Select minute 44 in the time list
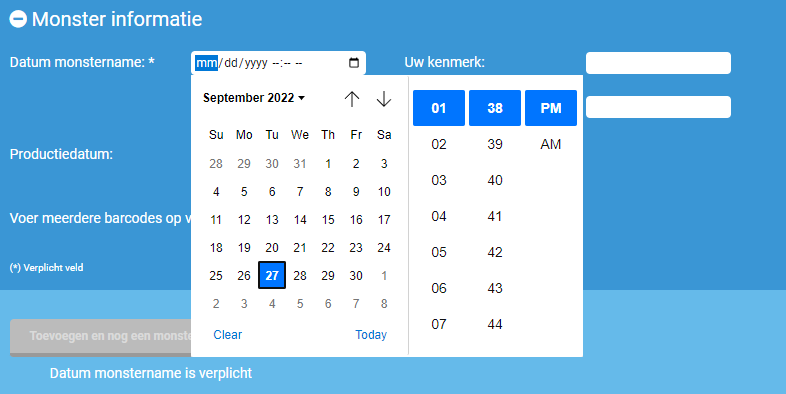The width and height of the screenshot is (786, 394). (x=495, y=324)
